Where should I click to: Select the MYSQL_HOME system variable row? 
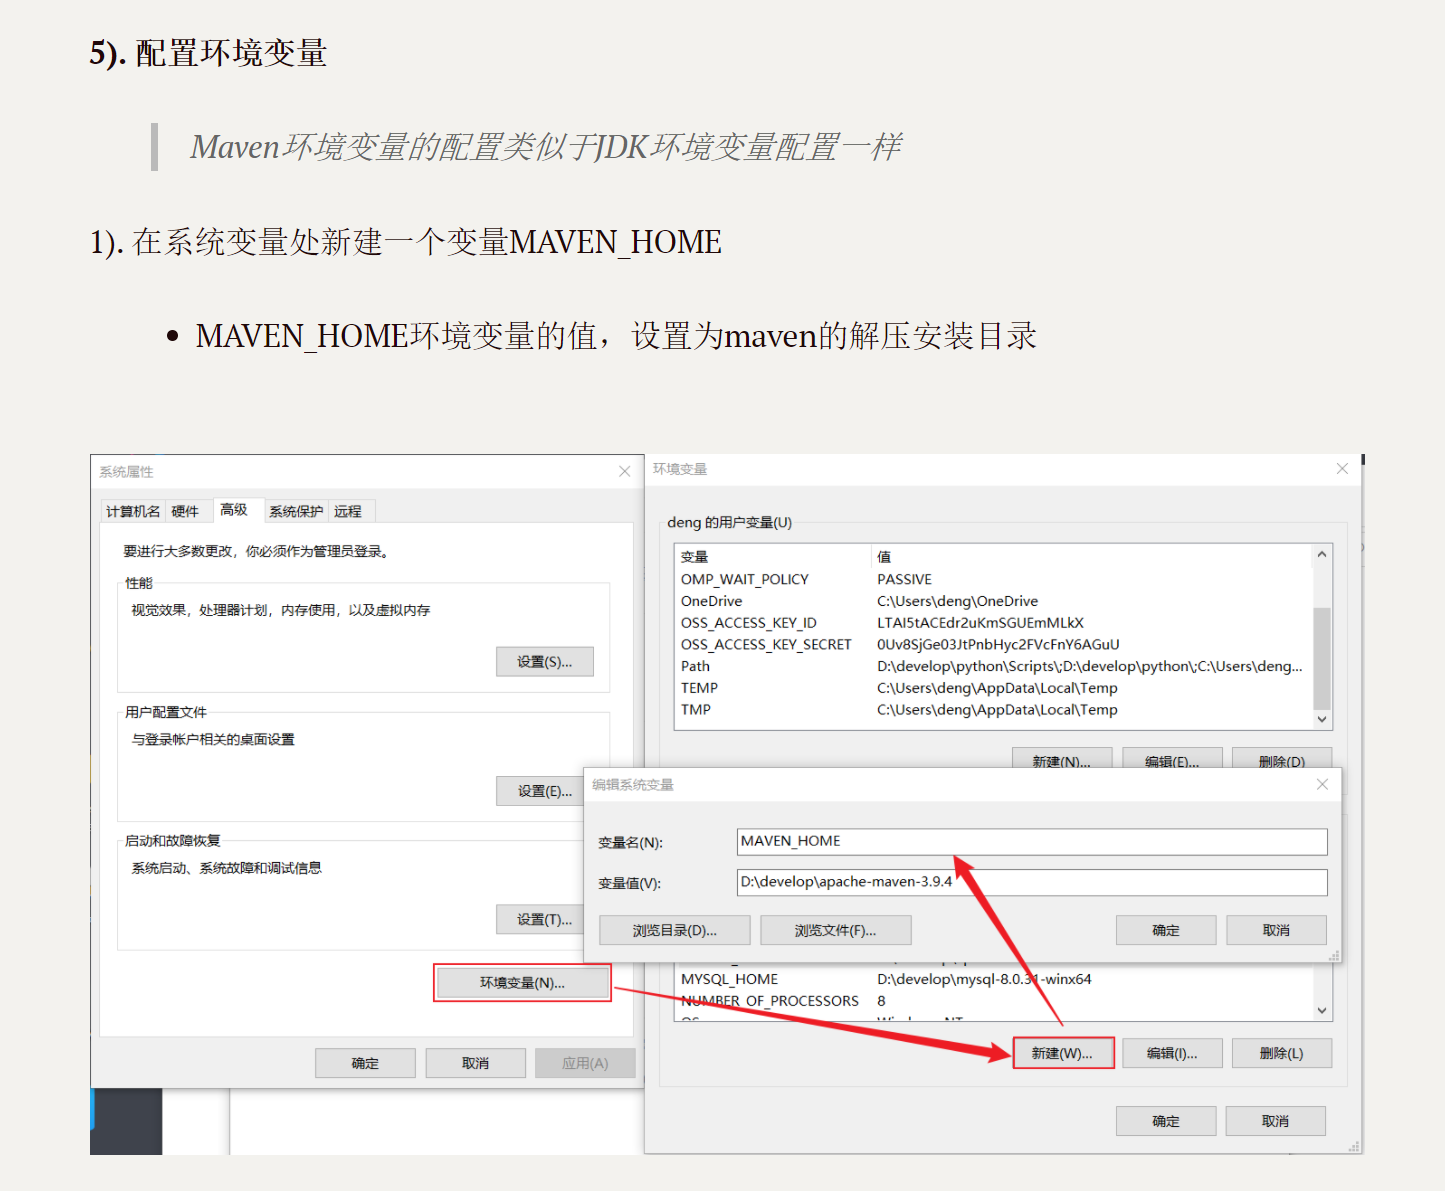[x=990, y=979]
